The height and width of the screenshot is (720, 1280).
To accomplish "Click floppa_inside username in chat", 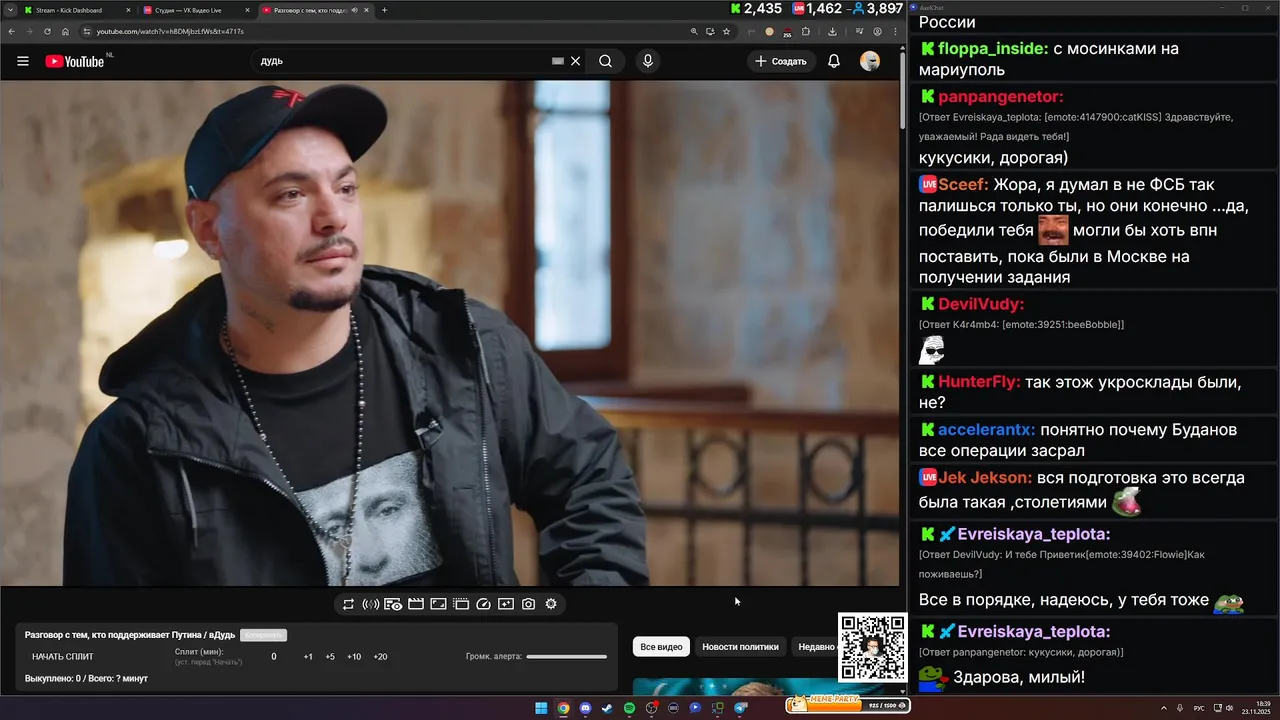I will pyautogui.click(x=992, y=48).
